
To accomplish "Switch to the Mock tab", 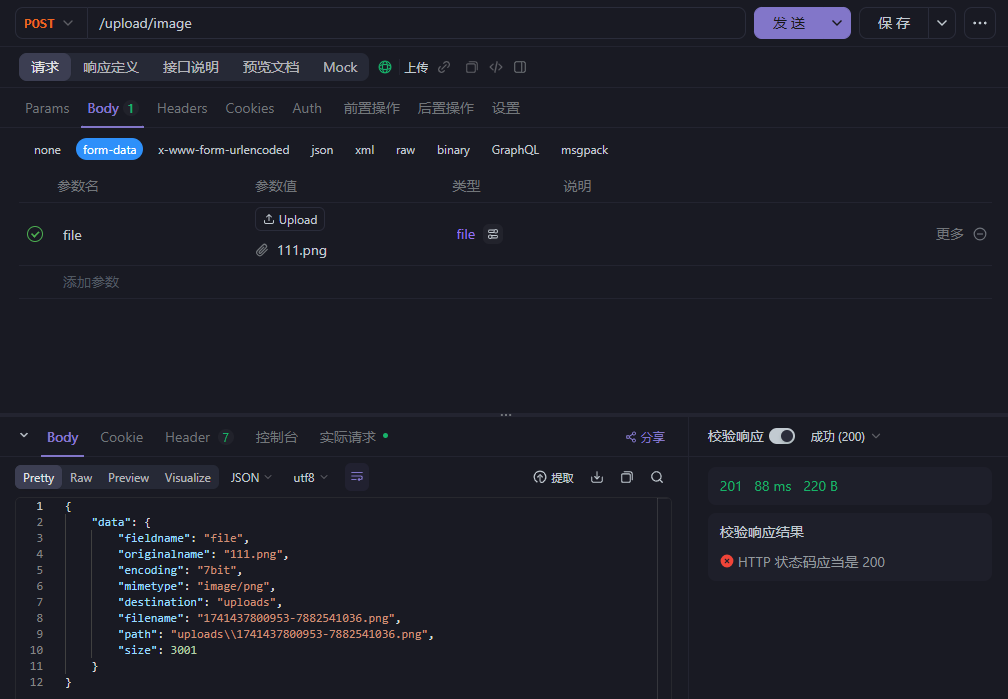I will 340,67.
